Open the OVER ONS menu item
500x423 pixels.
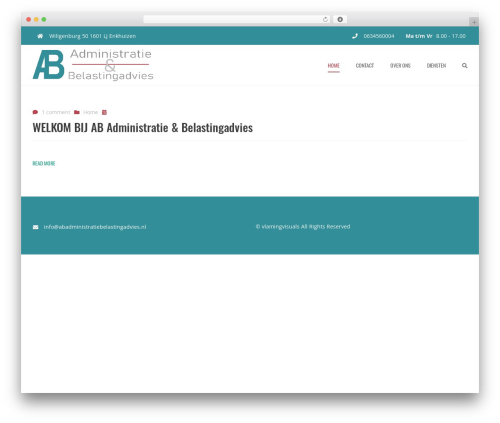click(400, 66)
